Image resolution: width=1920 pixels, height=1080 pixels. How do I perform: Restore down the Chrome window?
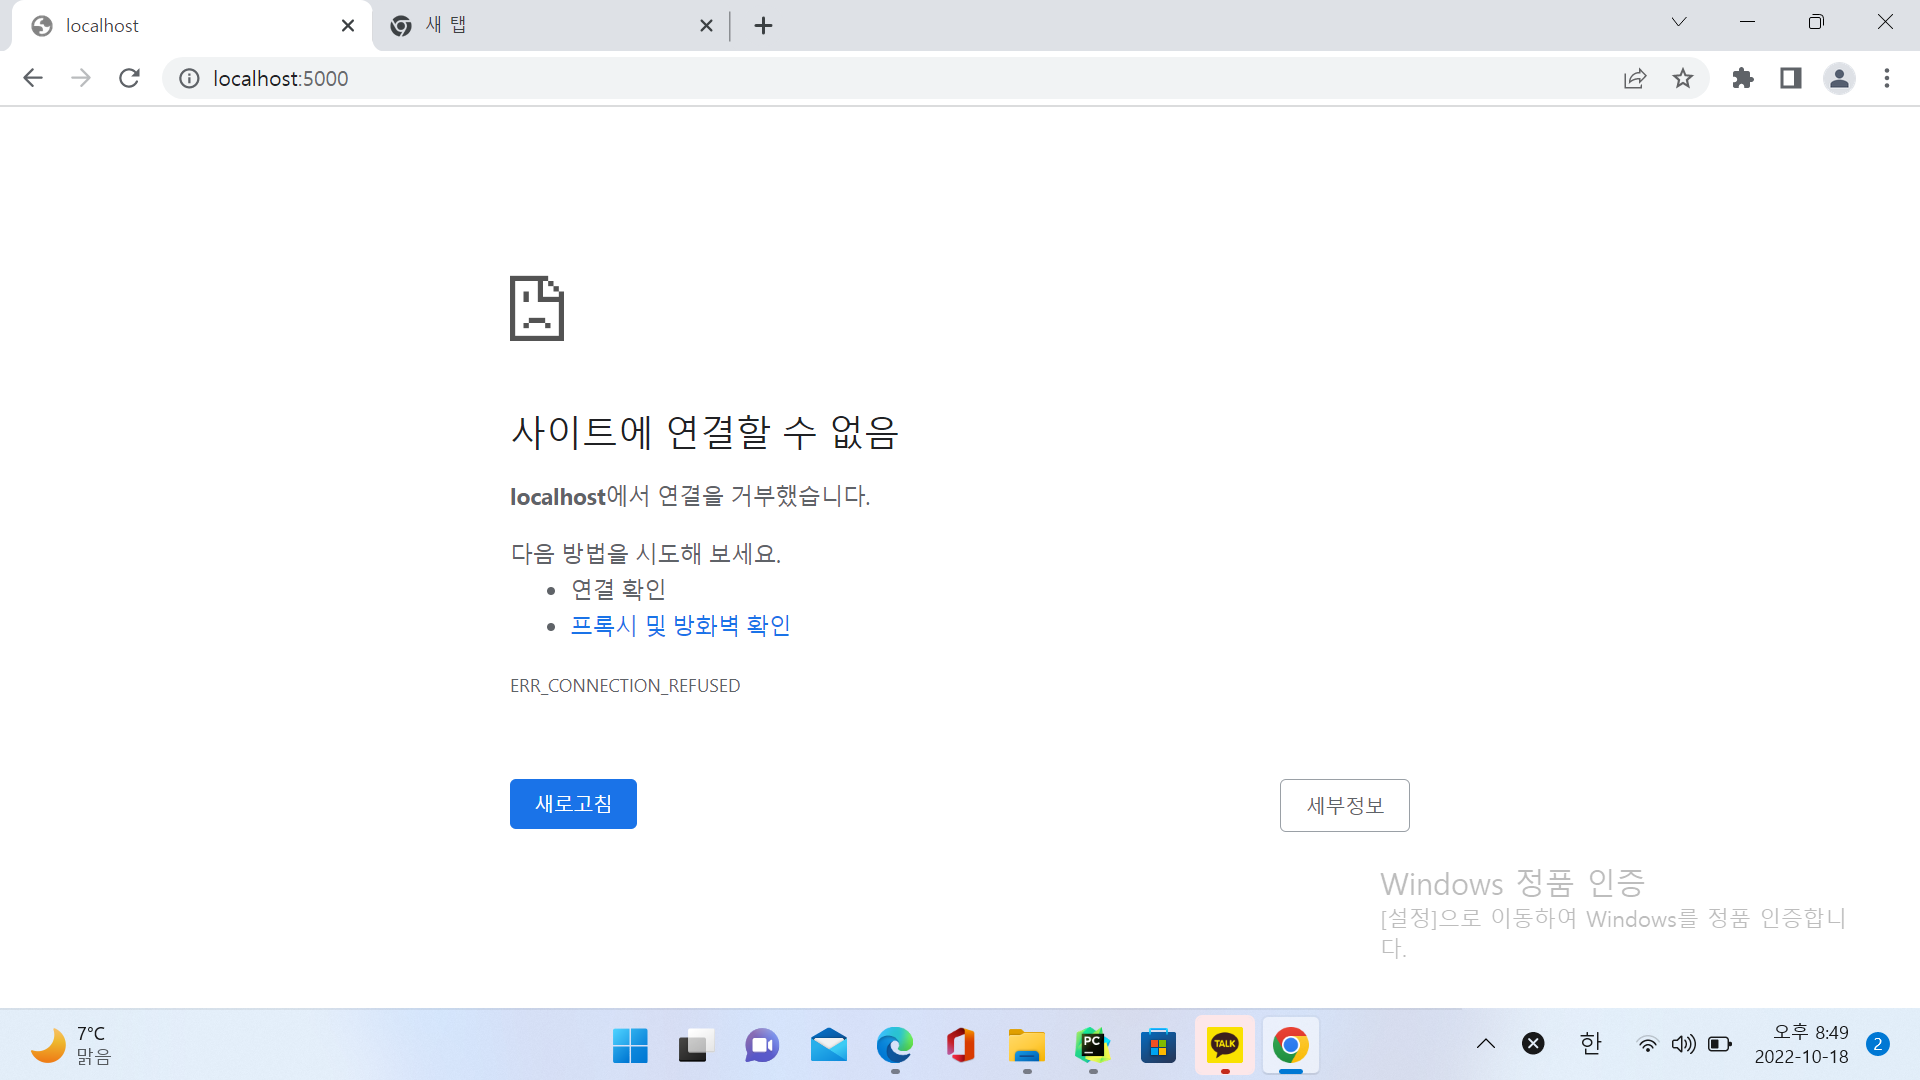tap(1816, 22)
